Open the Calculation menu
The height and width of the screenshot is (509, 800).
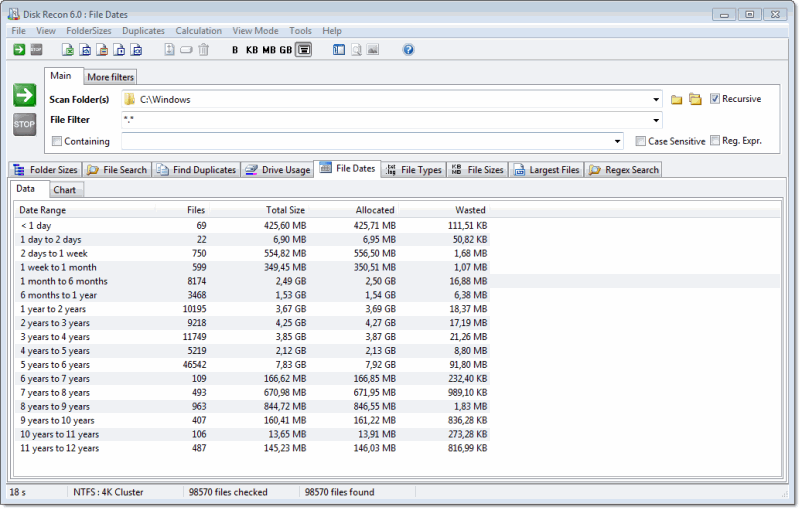(198, 31)
